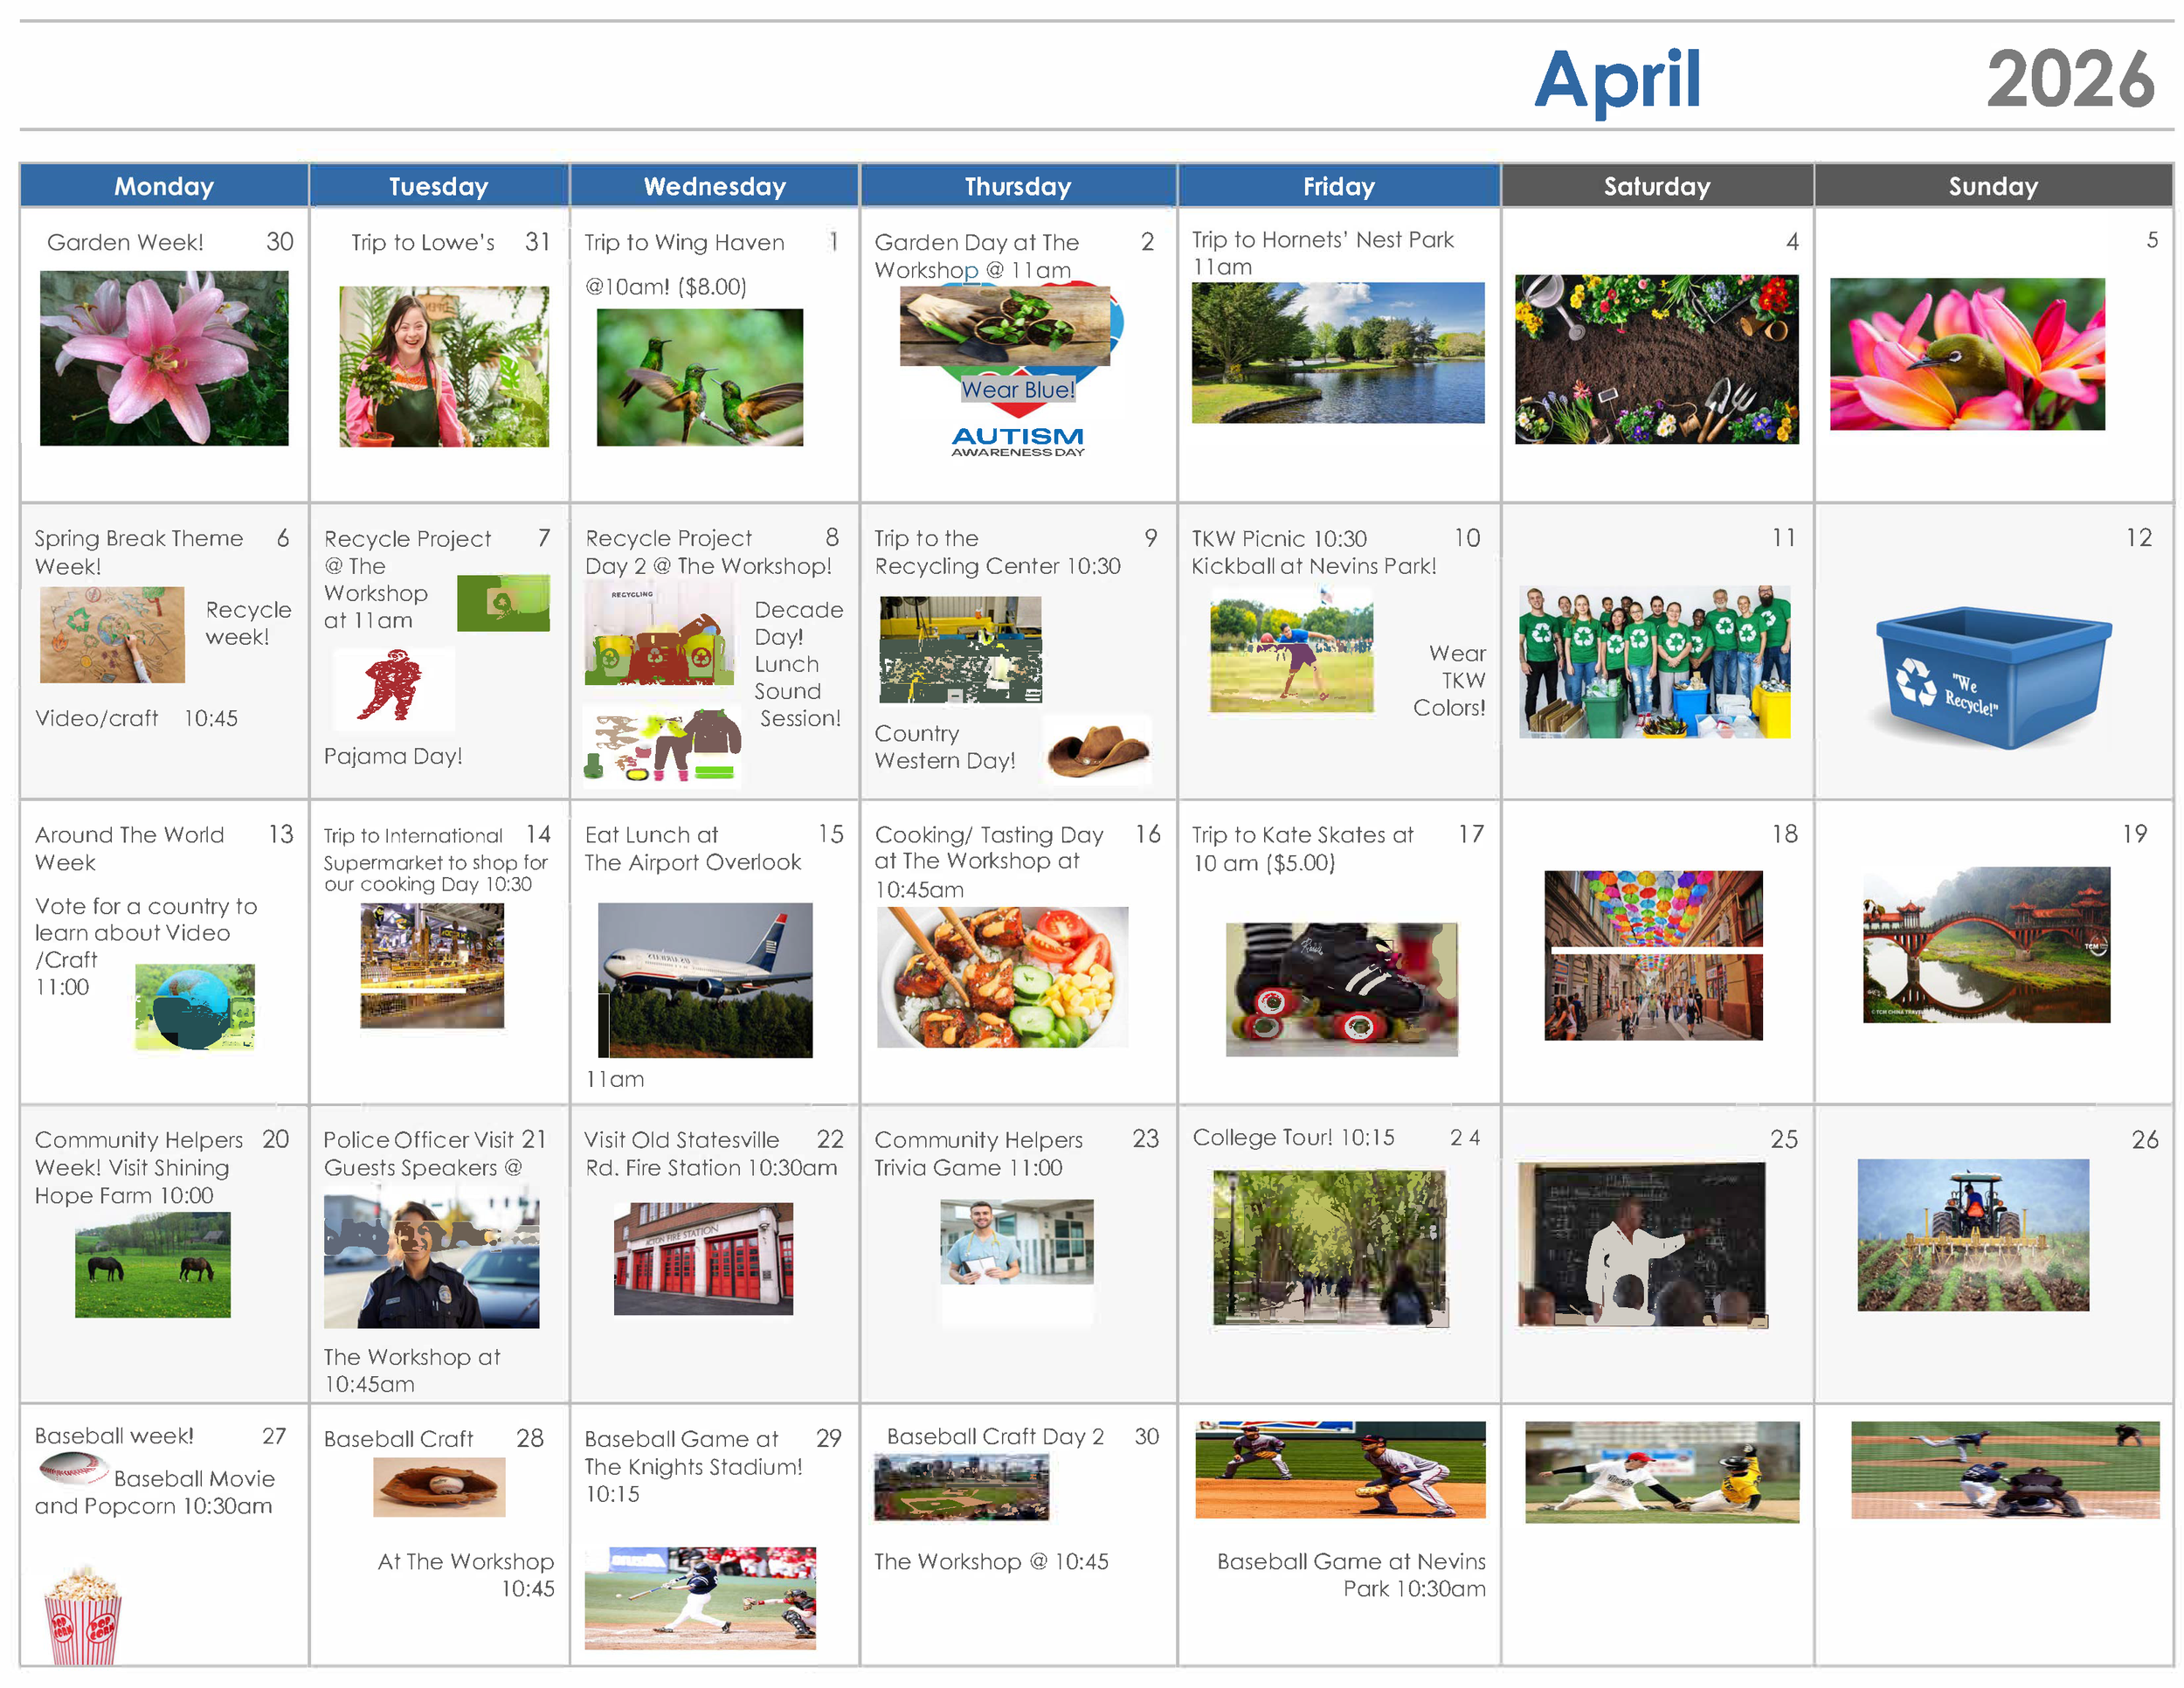Viewport: 2184px width, 1688px height.
Task: Select the Monday column header
Action: (x=164, y=186)
